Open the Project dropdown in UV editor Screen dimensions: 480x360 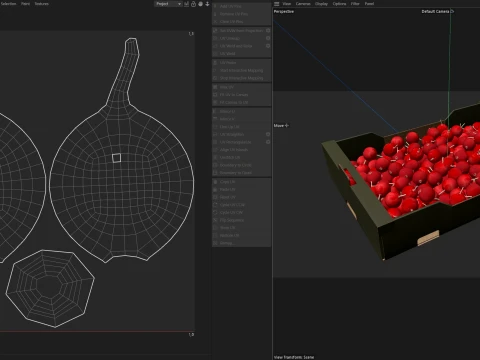coord(168,4)
